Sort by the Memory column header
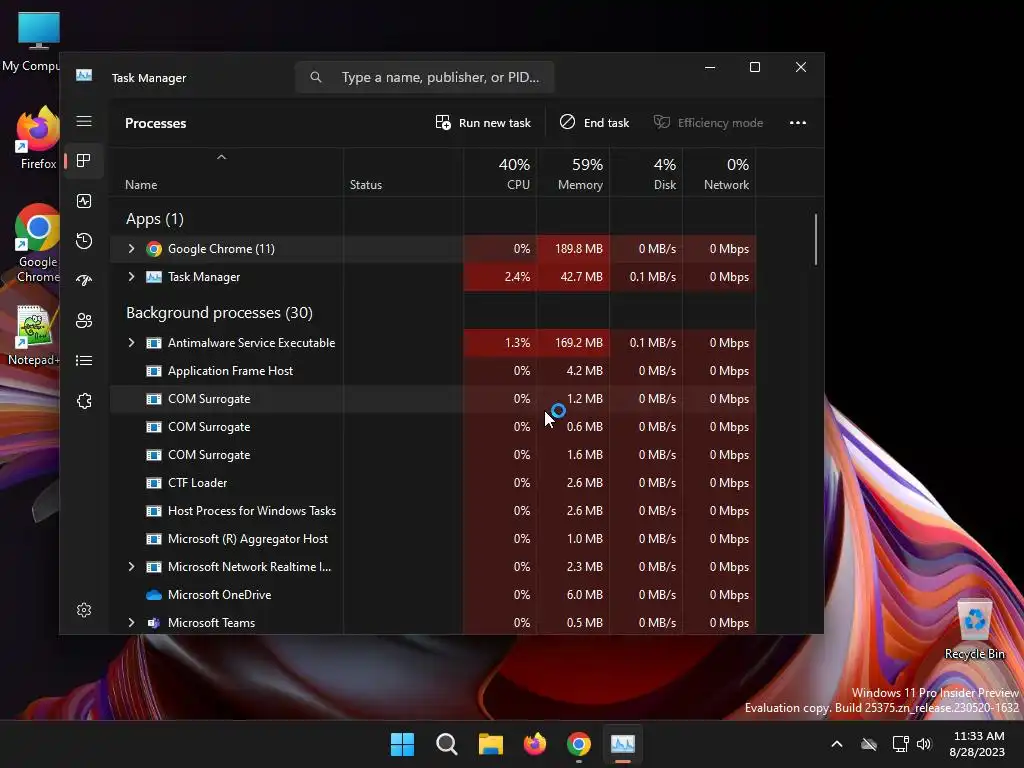 [574, 173]
